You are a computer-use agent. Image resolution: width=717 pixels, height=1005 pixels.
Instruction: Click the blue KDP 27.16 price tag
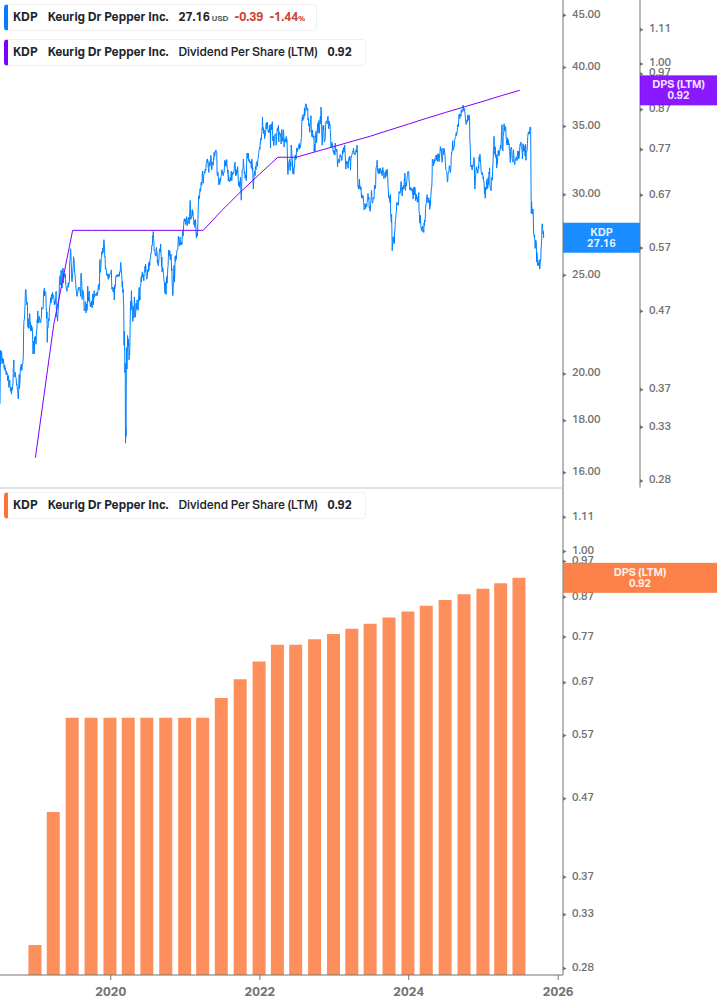(601, 237)
